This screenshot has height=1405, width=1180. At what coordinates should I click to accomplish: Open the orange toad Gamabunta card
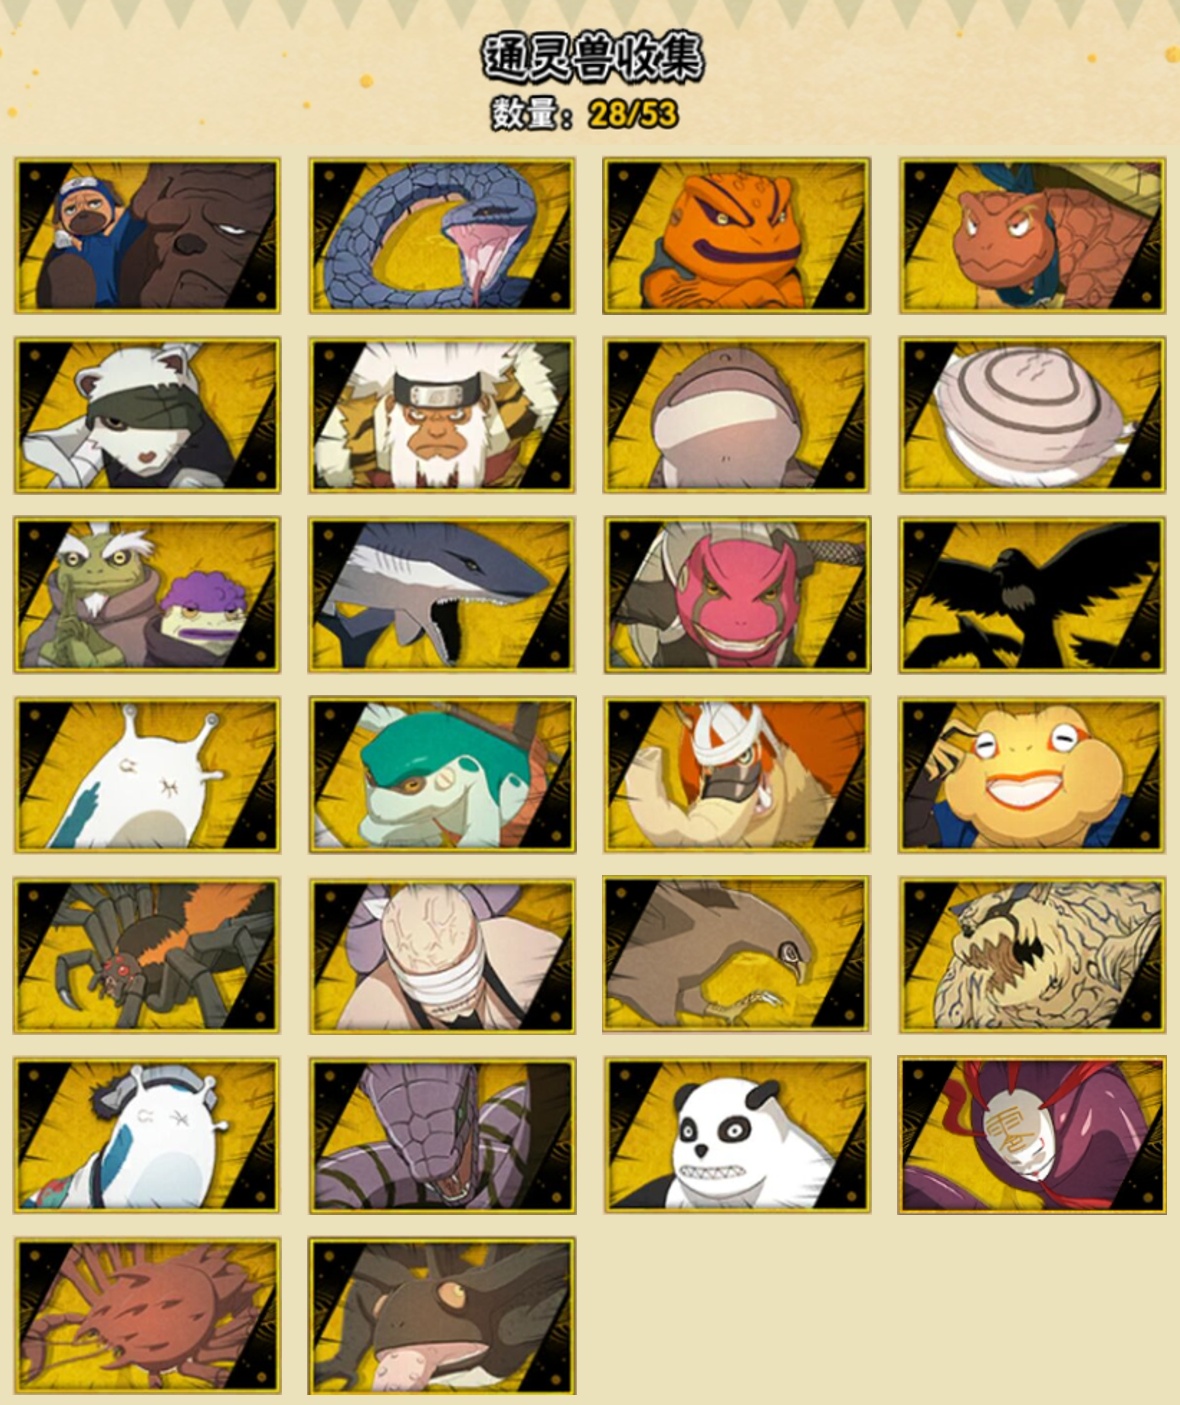(x=737, y=236)
